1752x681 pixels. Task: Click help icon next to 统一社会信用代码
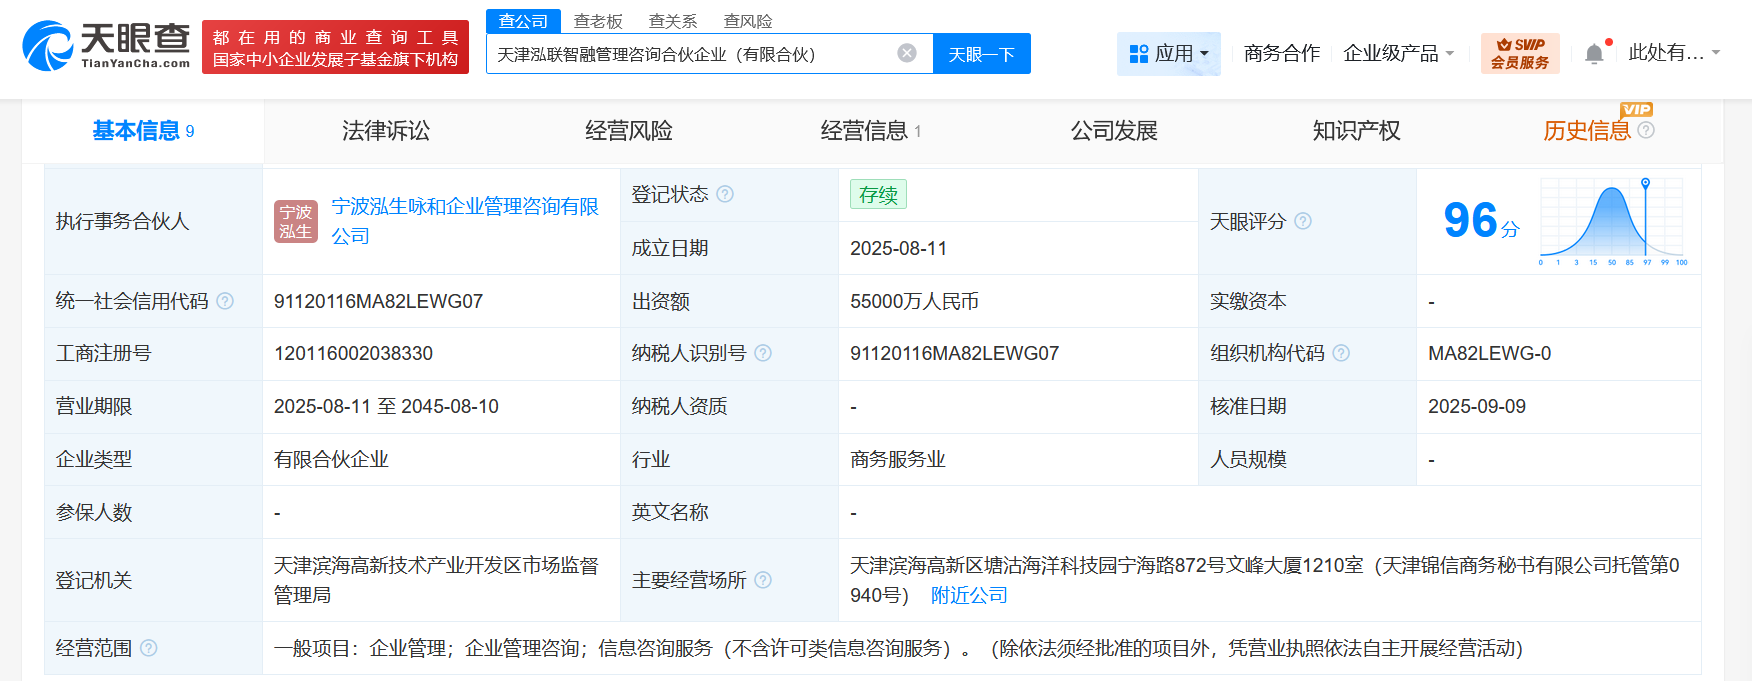[x=225, y=301]
